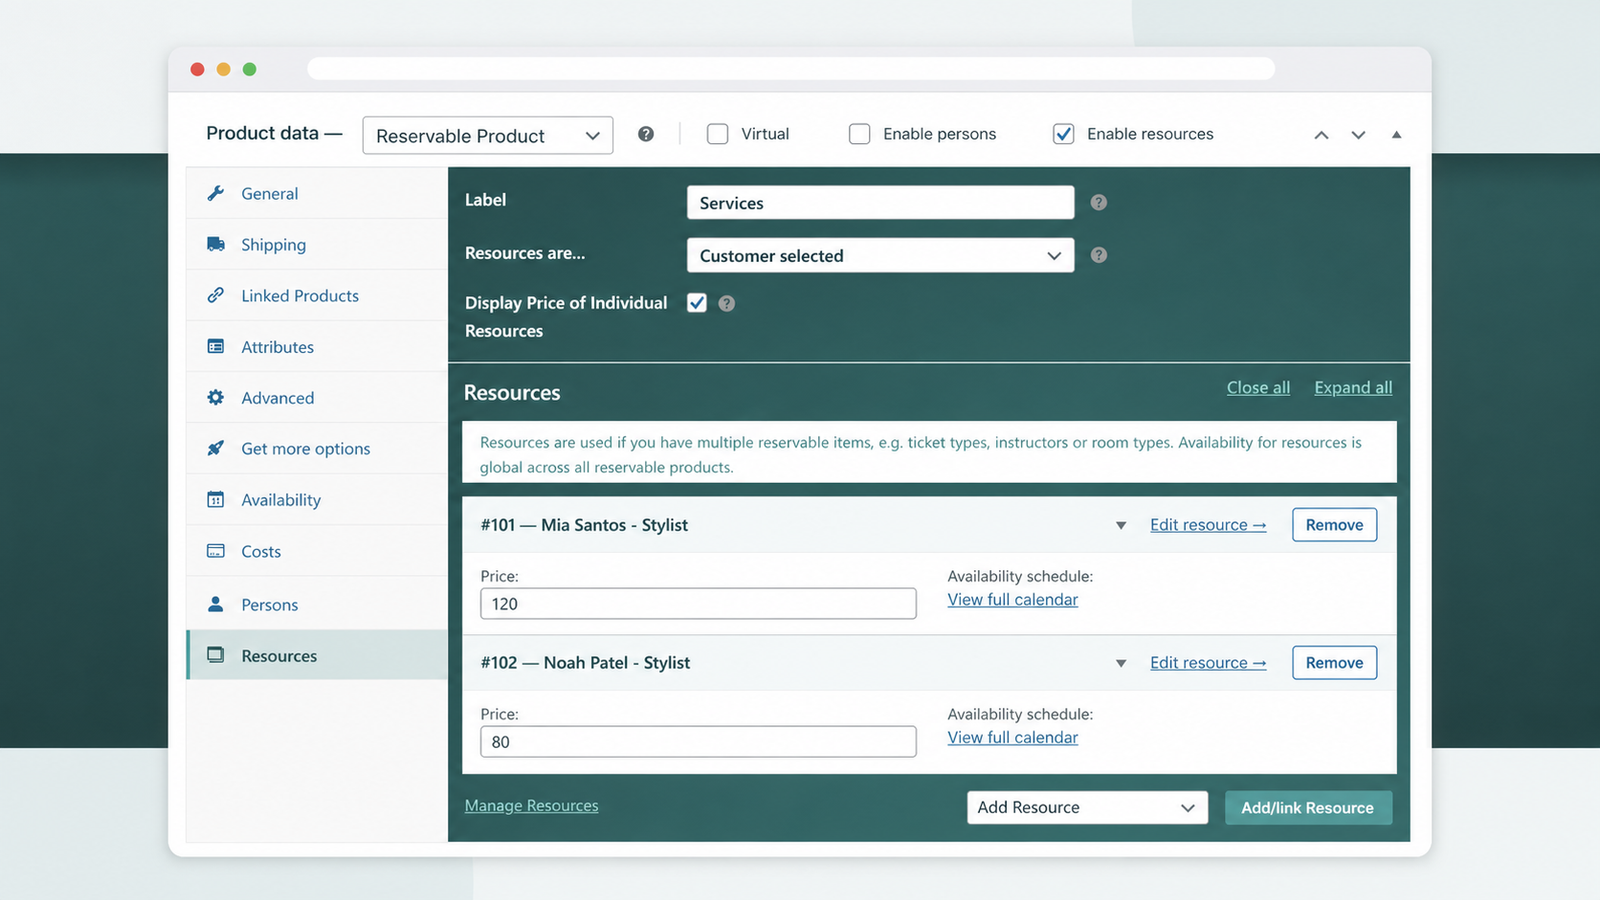The height and width of the screenshot is (900, 1600).
Task: Toggle Display Price of Individual Resources checkbox
Action: pyautogui.click(x=697, y=303)
